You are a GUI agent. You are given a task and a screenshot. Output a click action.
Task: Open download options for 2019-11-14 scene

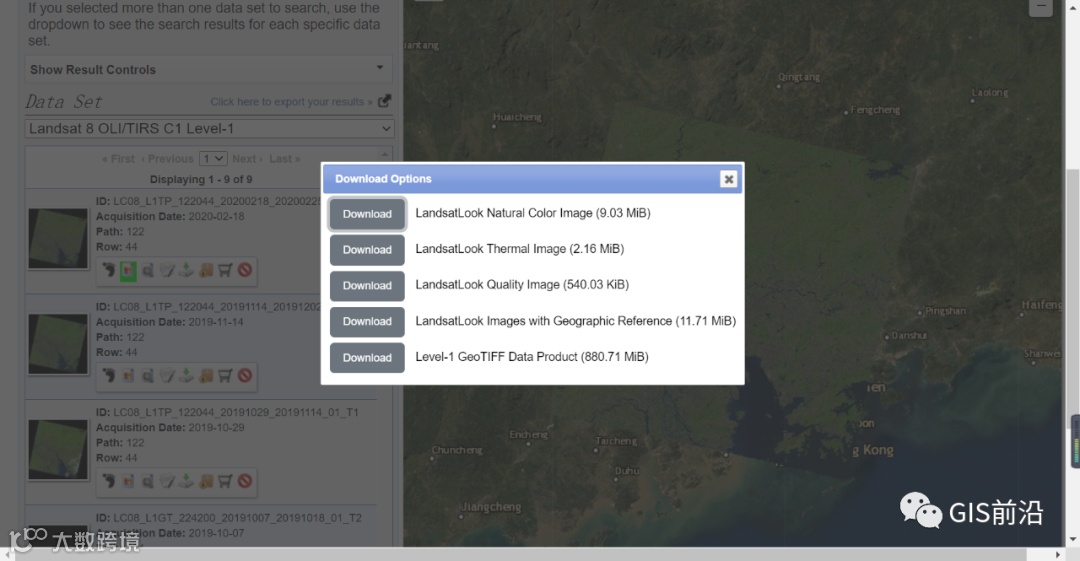point(186,376)
